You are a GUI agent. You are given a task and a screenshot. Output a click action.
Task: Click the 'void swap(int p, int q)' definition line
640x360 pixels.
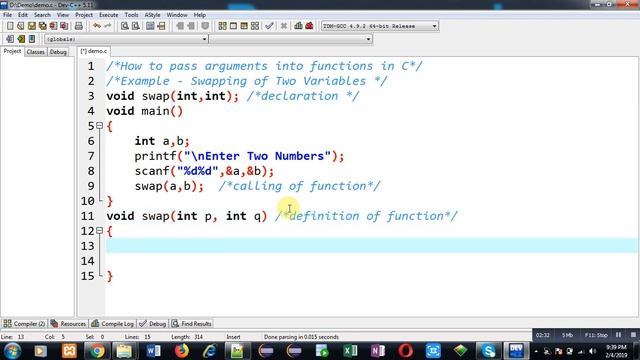187,216
